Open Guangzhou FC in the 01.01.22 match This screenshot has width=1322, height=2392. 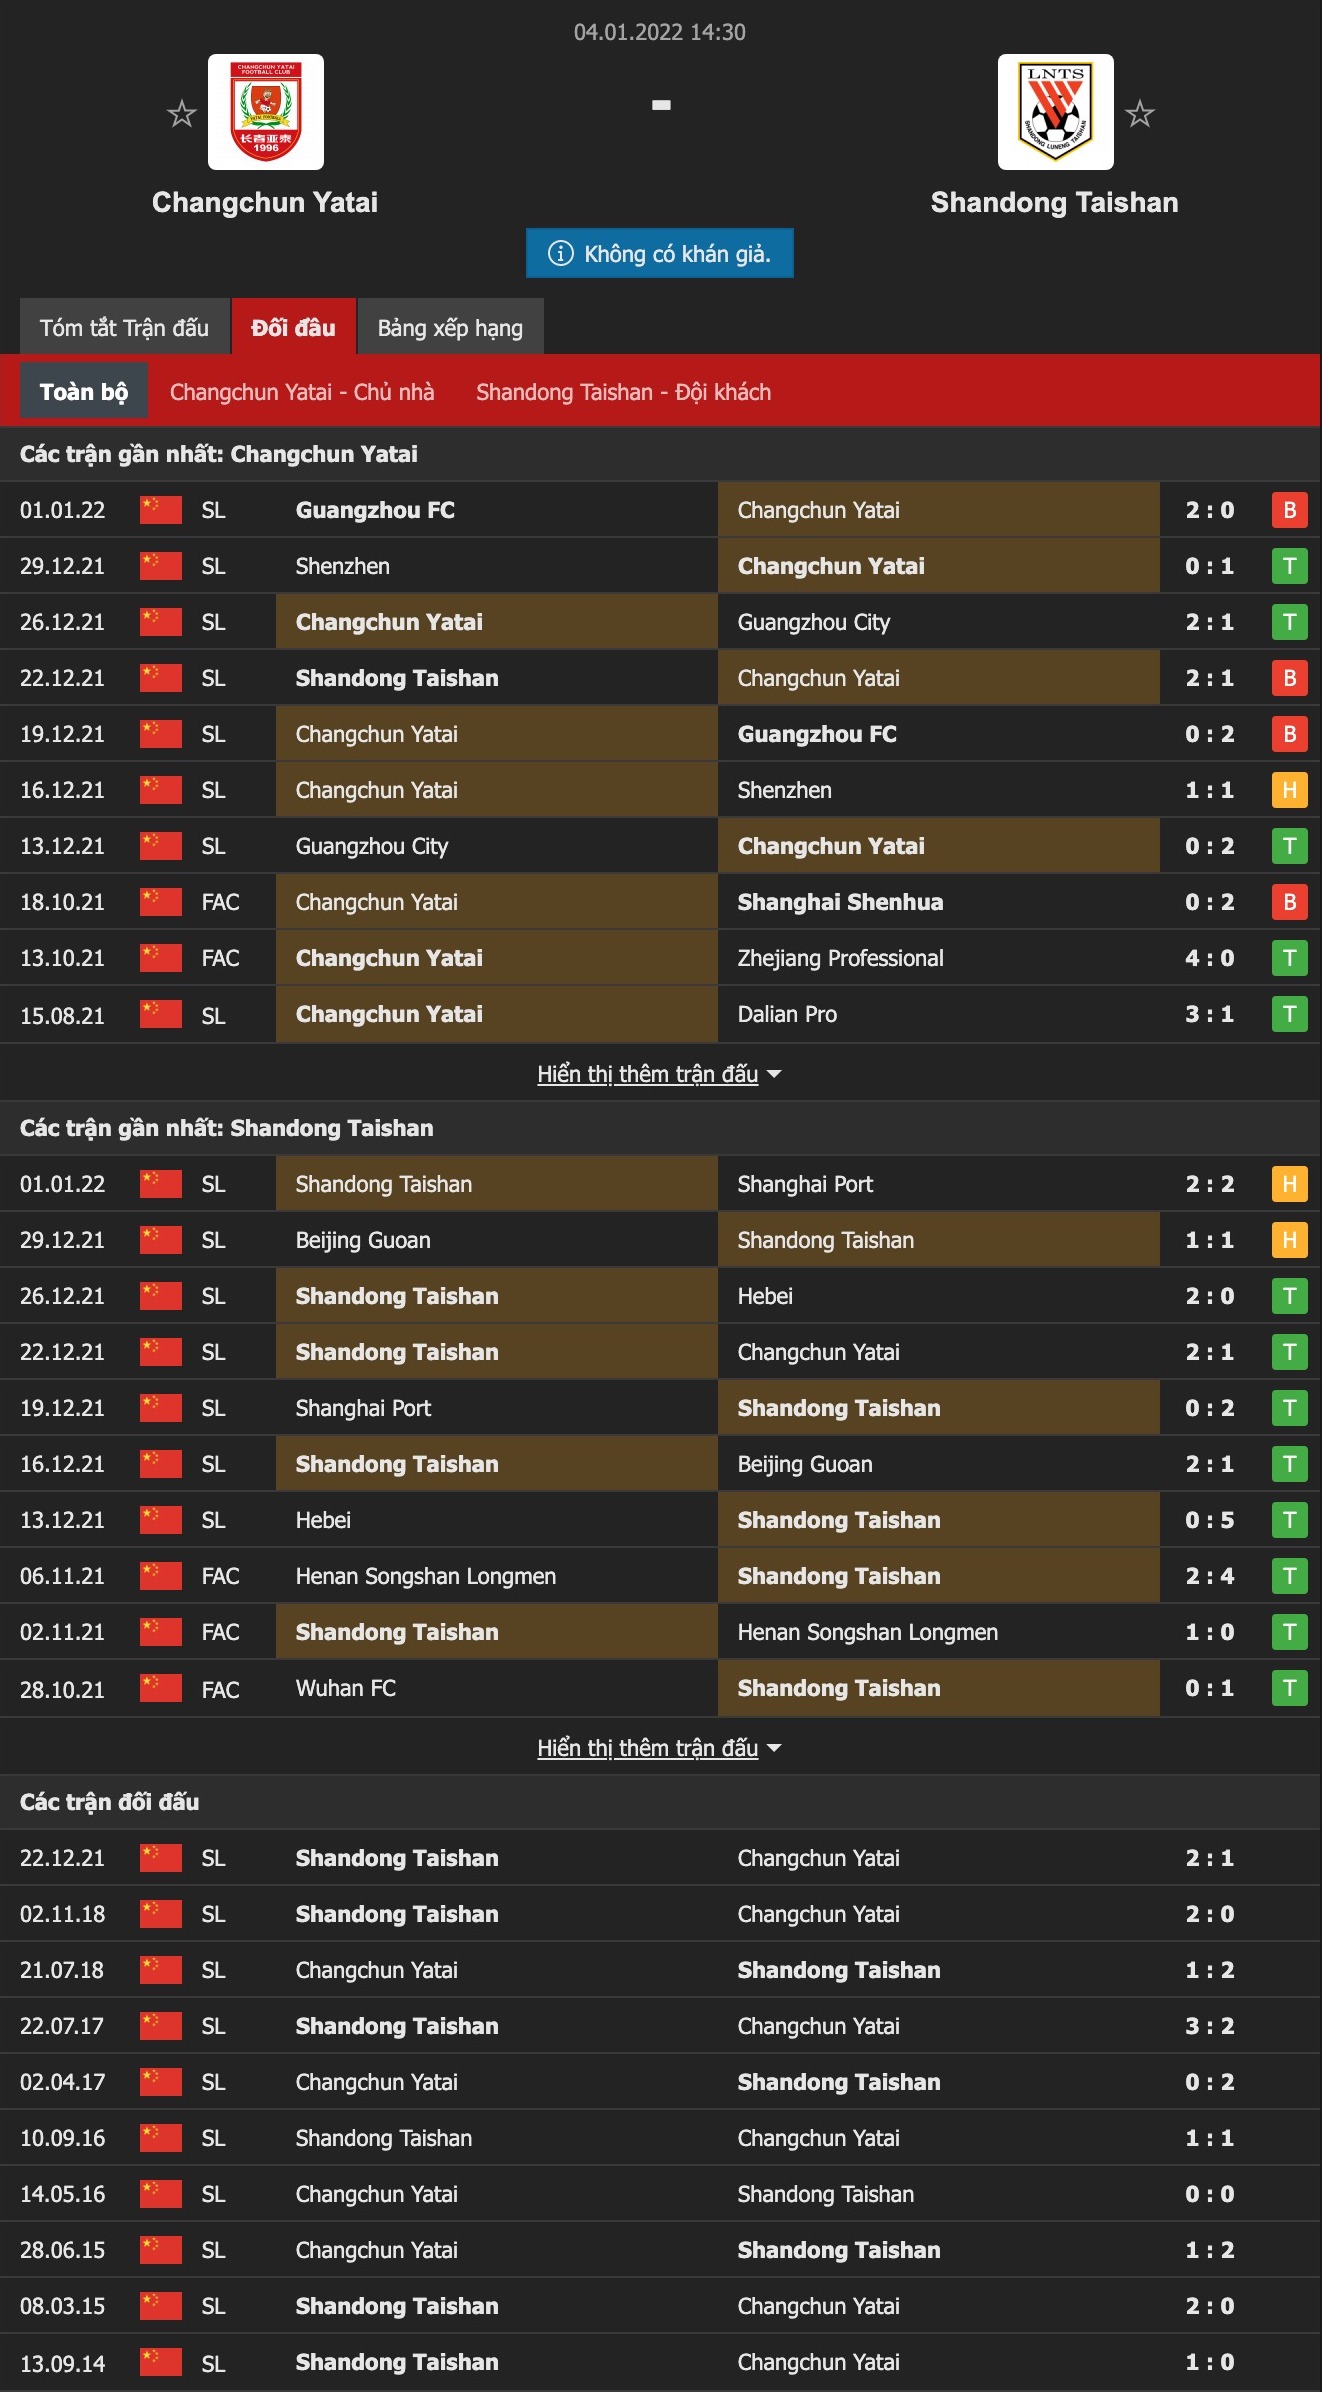(375, 510)
